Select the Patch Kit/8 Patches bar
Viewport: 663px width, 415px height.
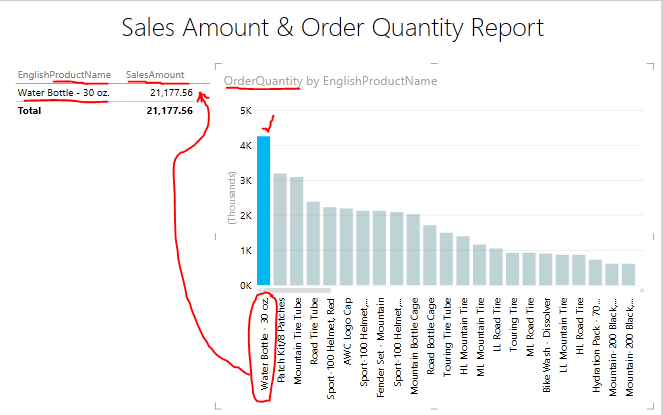[281, 229]
